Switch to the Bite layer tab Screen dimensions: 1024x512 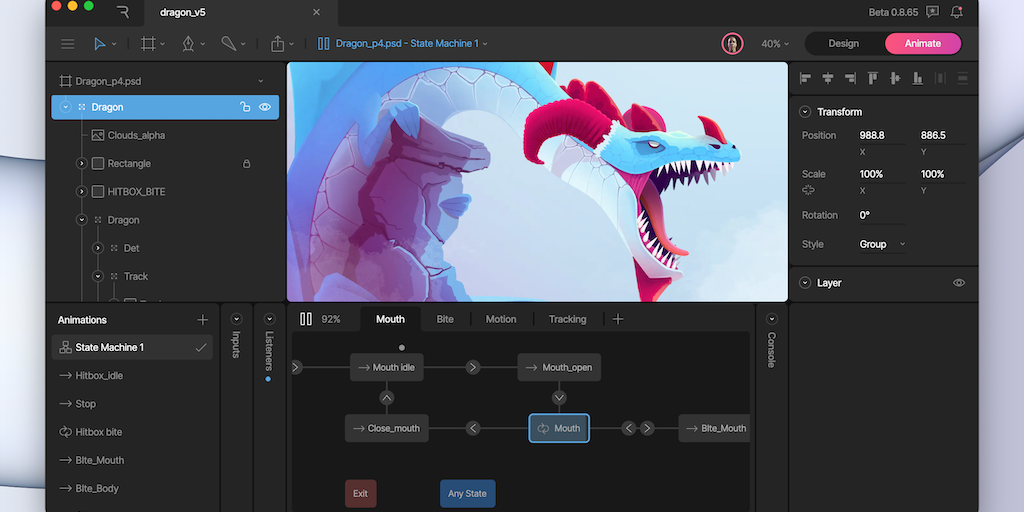click(445, 319)
